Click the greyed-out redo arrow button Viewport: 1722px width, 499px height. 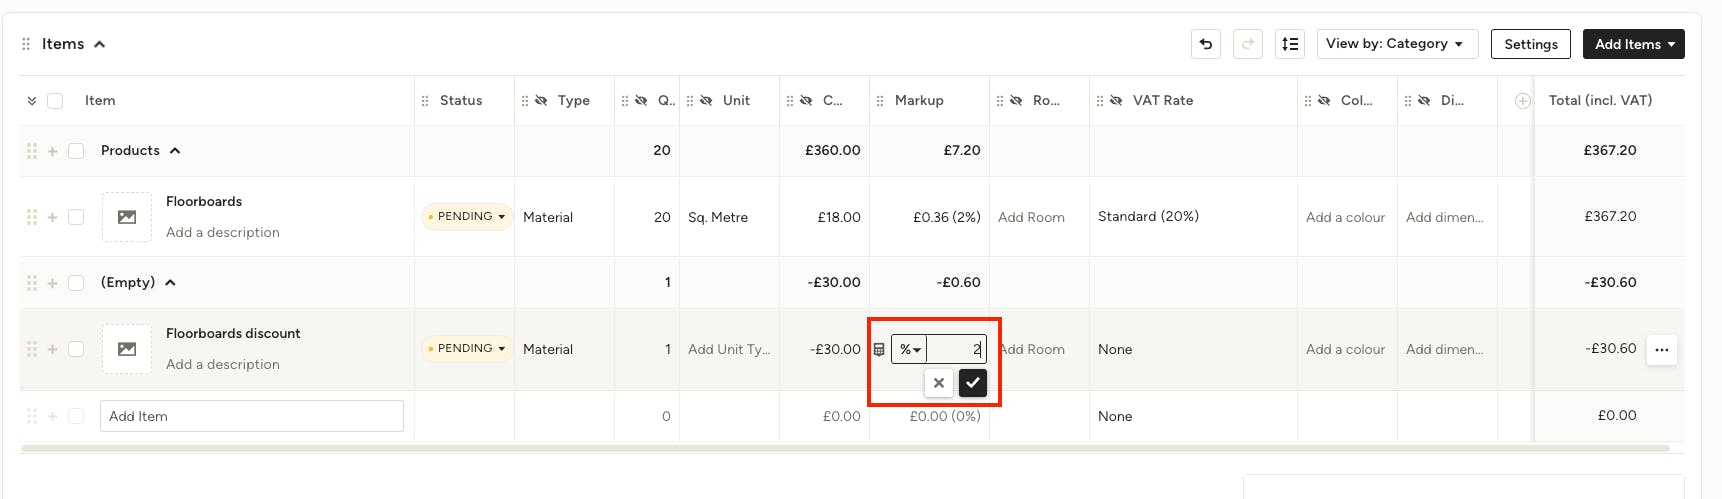pyautogui.click(x=1248, y=44)
